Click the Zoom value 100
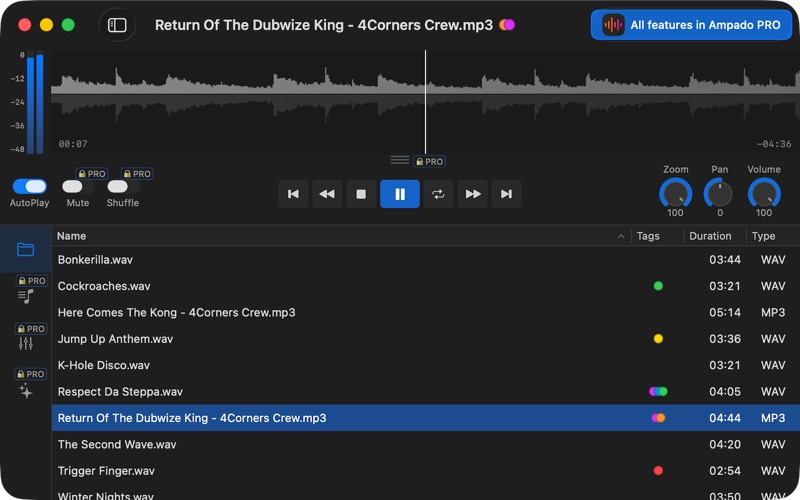 click(x=675, y=213)
